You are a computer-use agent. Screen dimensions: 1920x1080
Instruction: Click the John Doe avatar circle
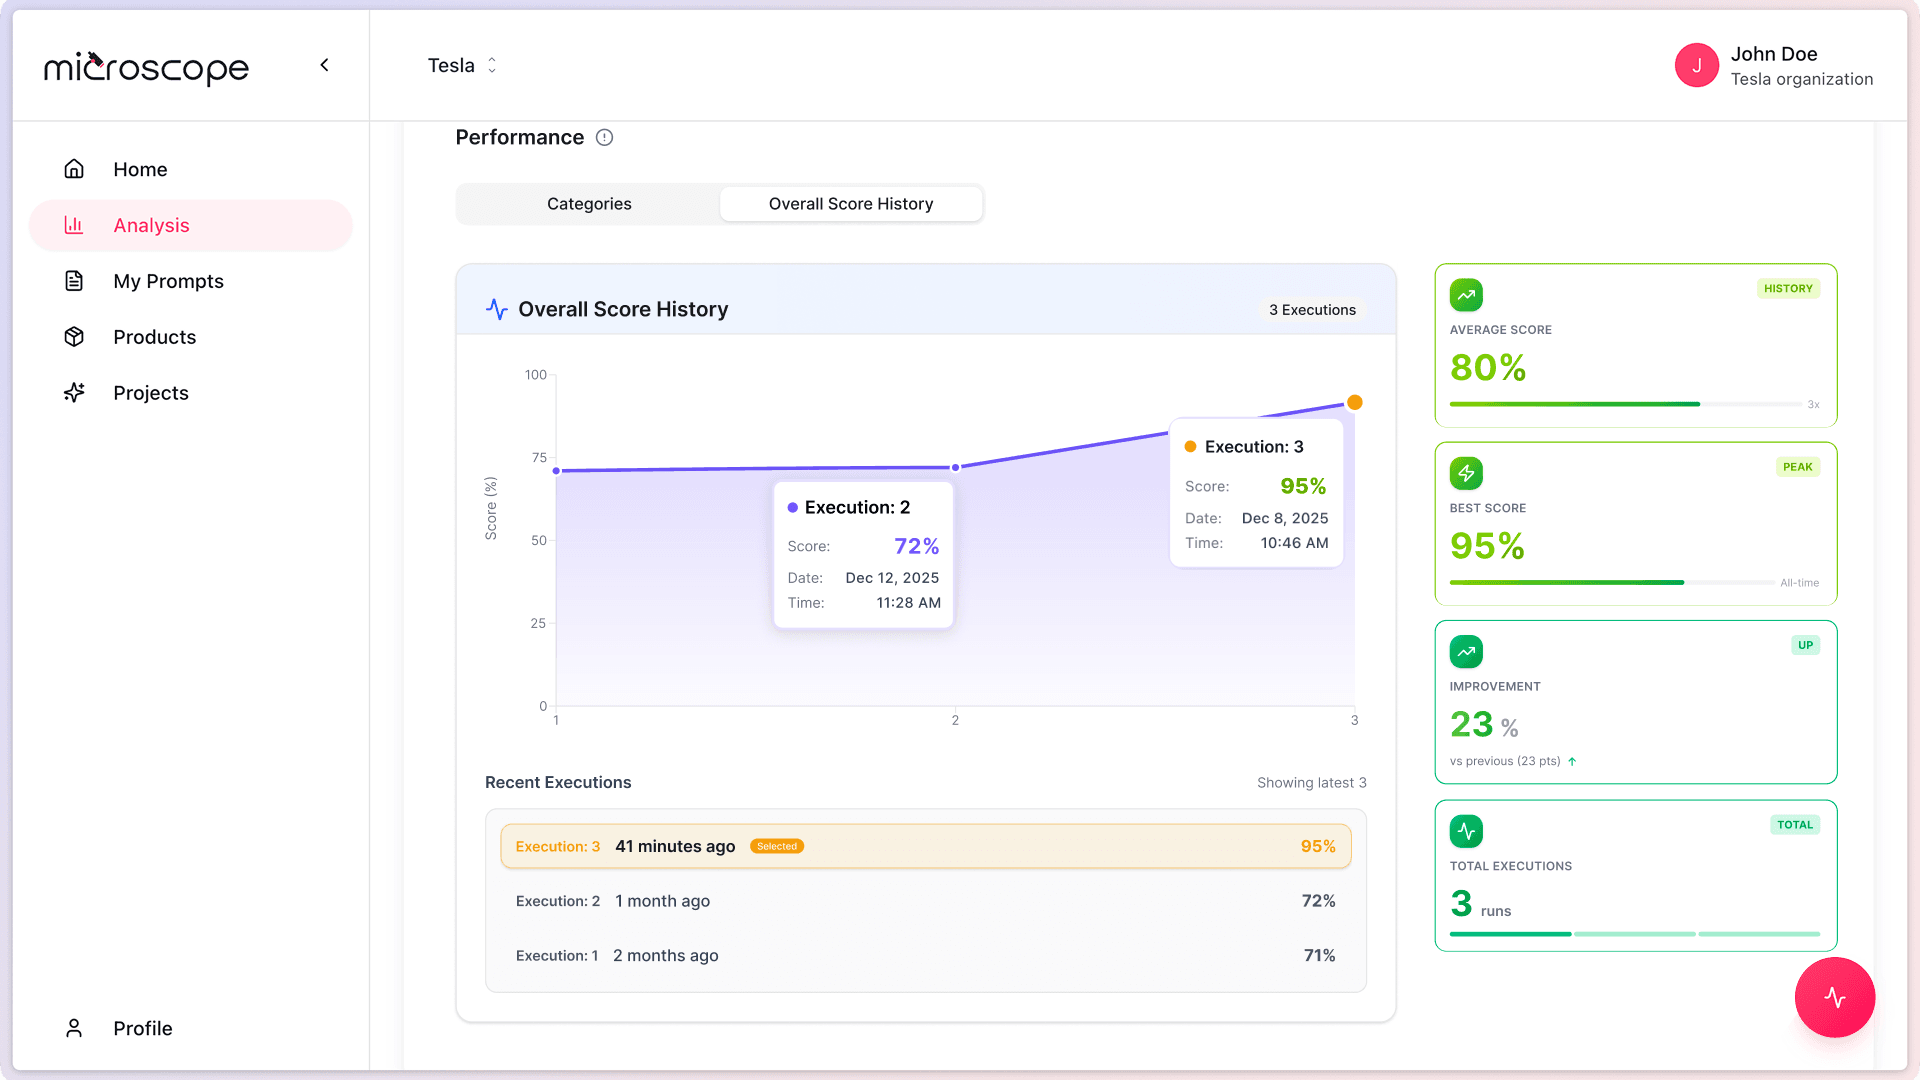1696,66
